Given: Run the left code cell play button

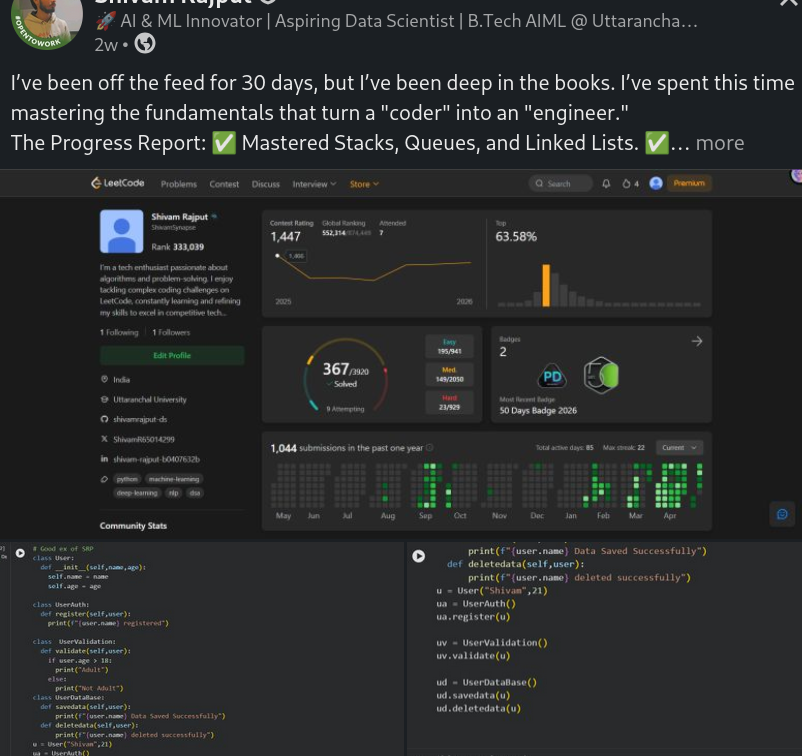Looking at the screenshot, I should (20, 553).
